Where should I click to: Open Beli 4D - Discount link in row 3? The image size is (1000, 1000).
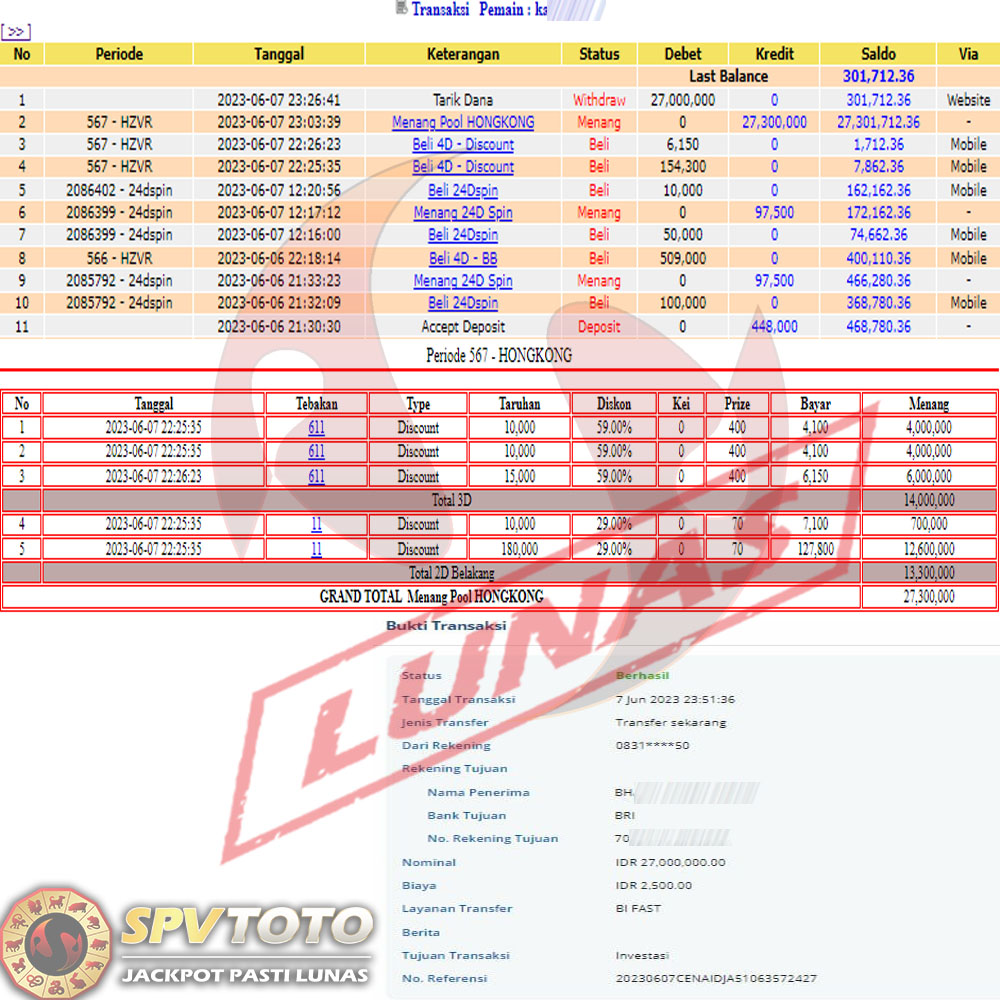tap(463, 144)
